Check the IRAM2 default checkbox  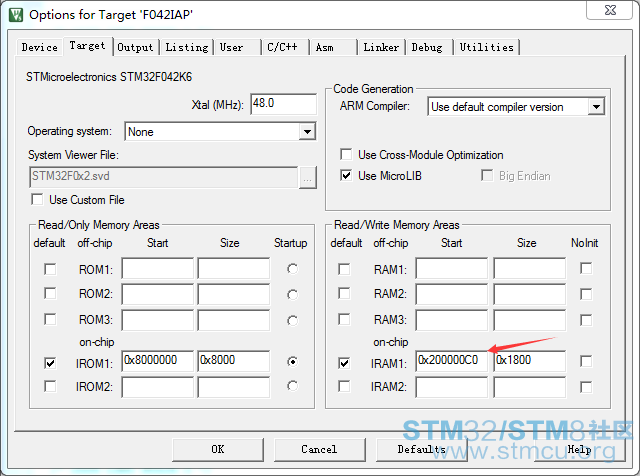(x=344, y=386)
